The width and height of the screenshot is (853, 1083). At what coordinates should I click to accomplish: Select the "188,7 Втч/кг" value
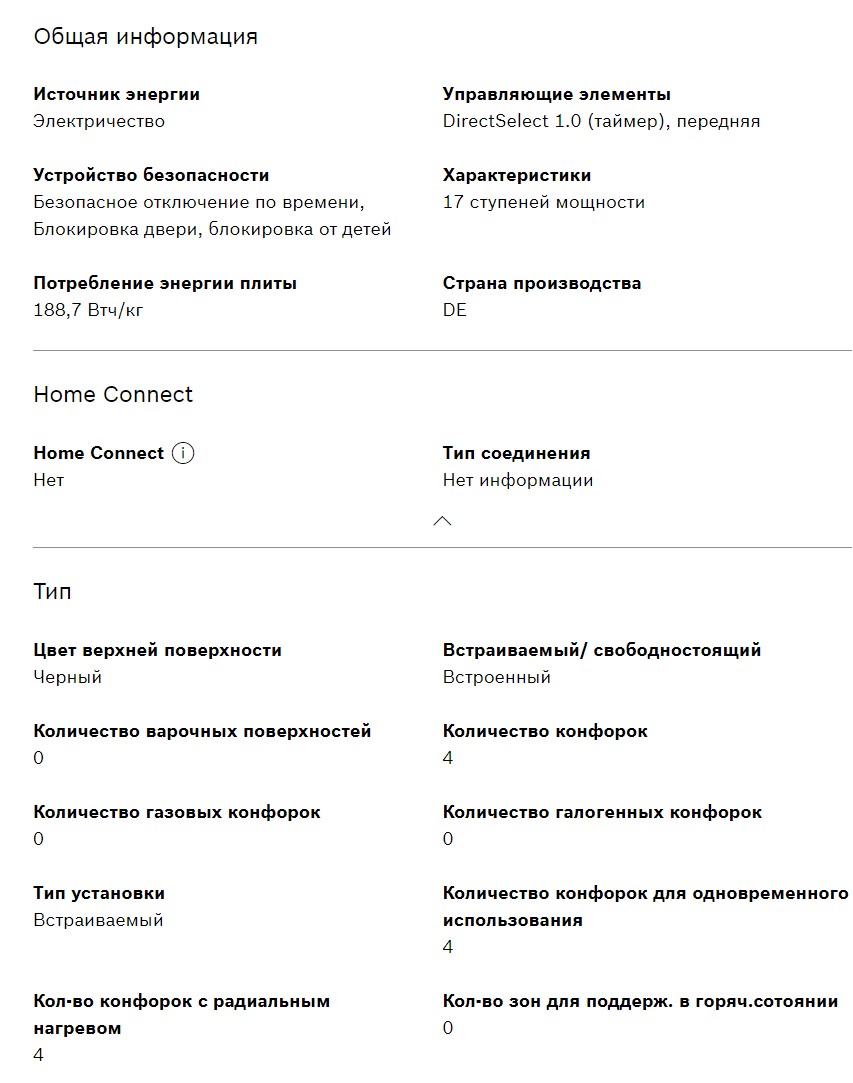(x=88, y=310)
